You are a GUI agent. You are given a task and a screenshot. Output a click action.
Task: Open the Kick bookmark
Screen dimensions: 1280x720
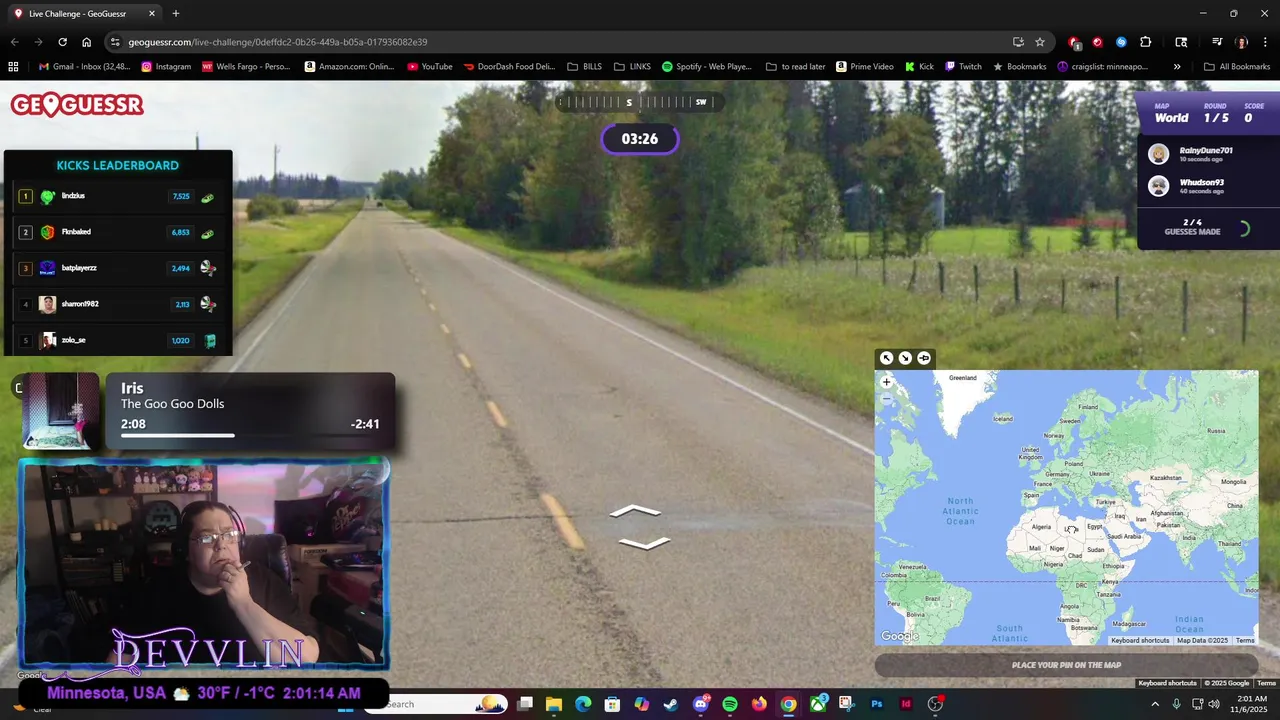920,67
